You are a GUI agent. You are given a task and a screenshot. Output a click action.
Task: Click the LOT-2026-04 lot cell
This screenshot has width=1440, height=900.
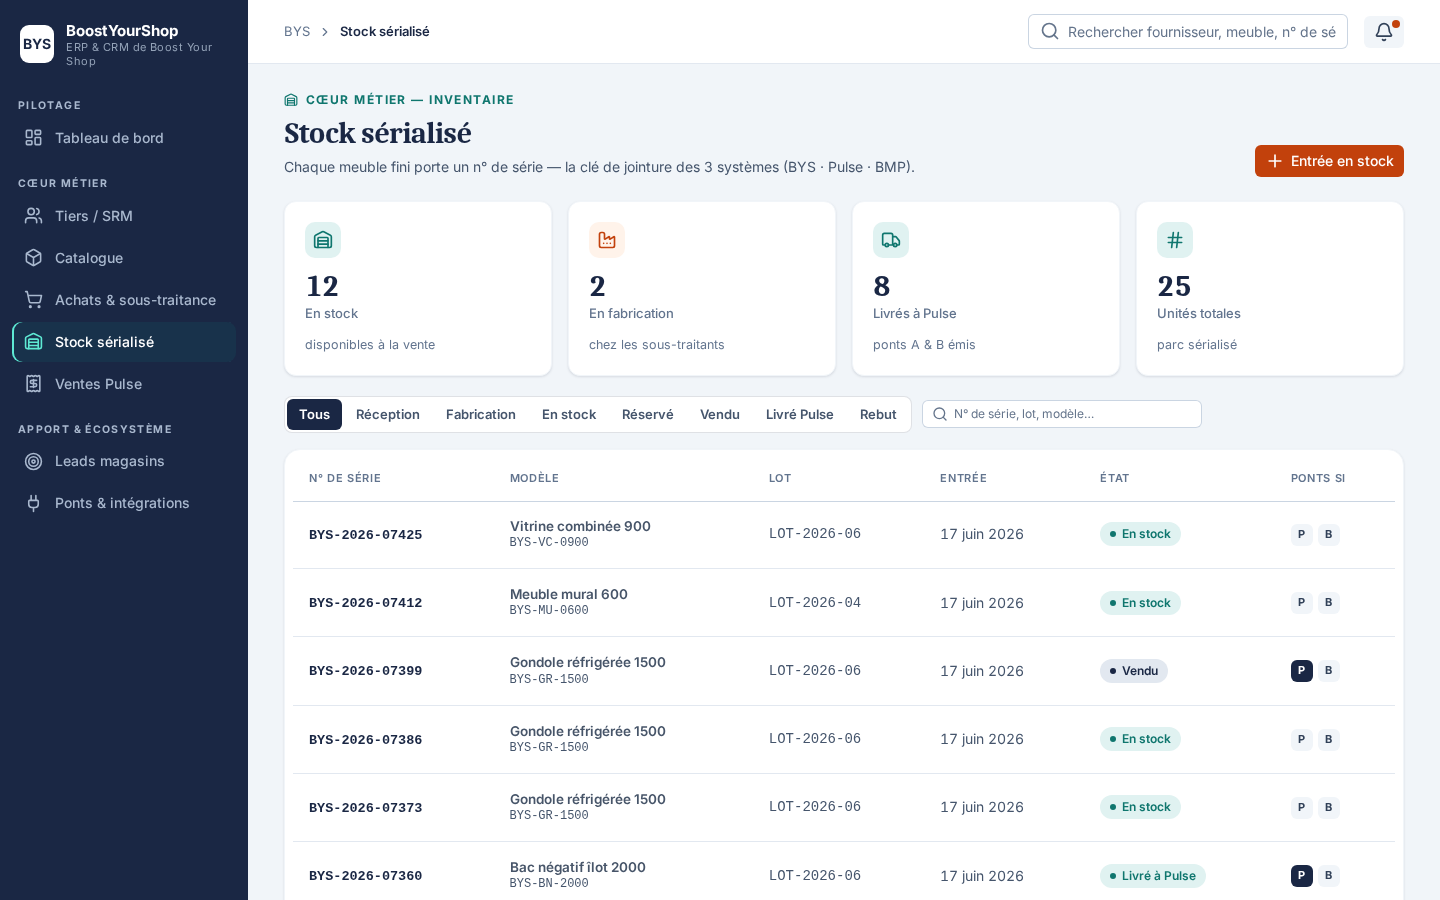click(x=815, y=603)
